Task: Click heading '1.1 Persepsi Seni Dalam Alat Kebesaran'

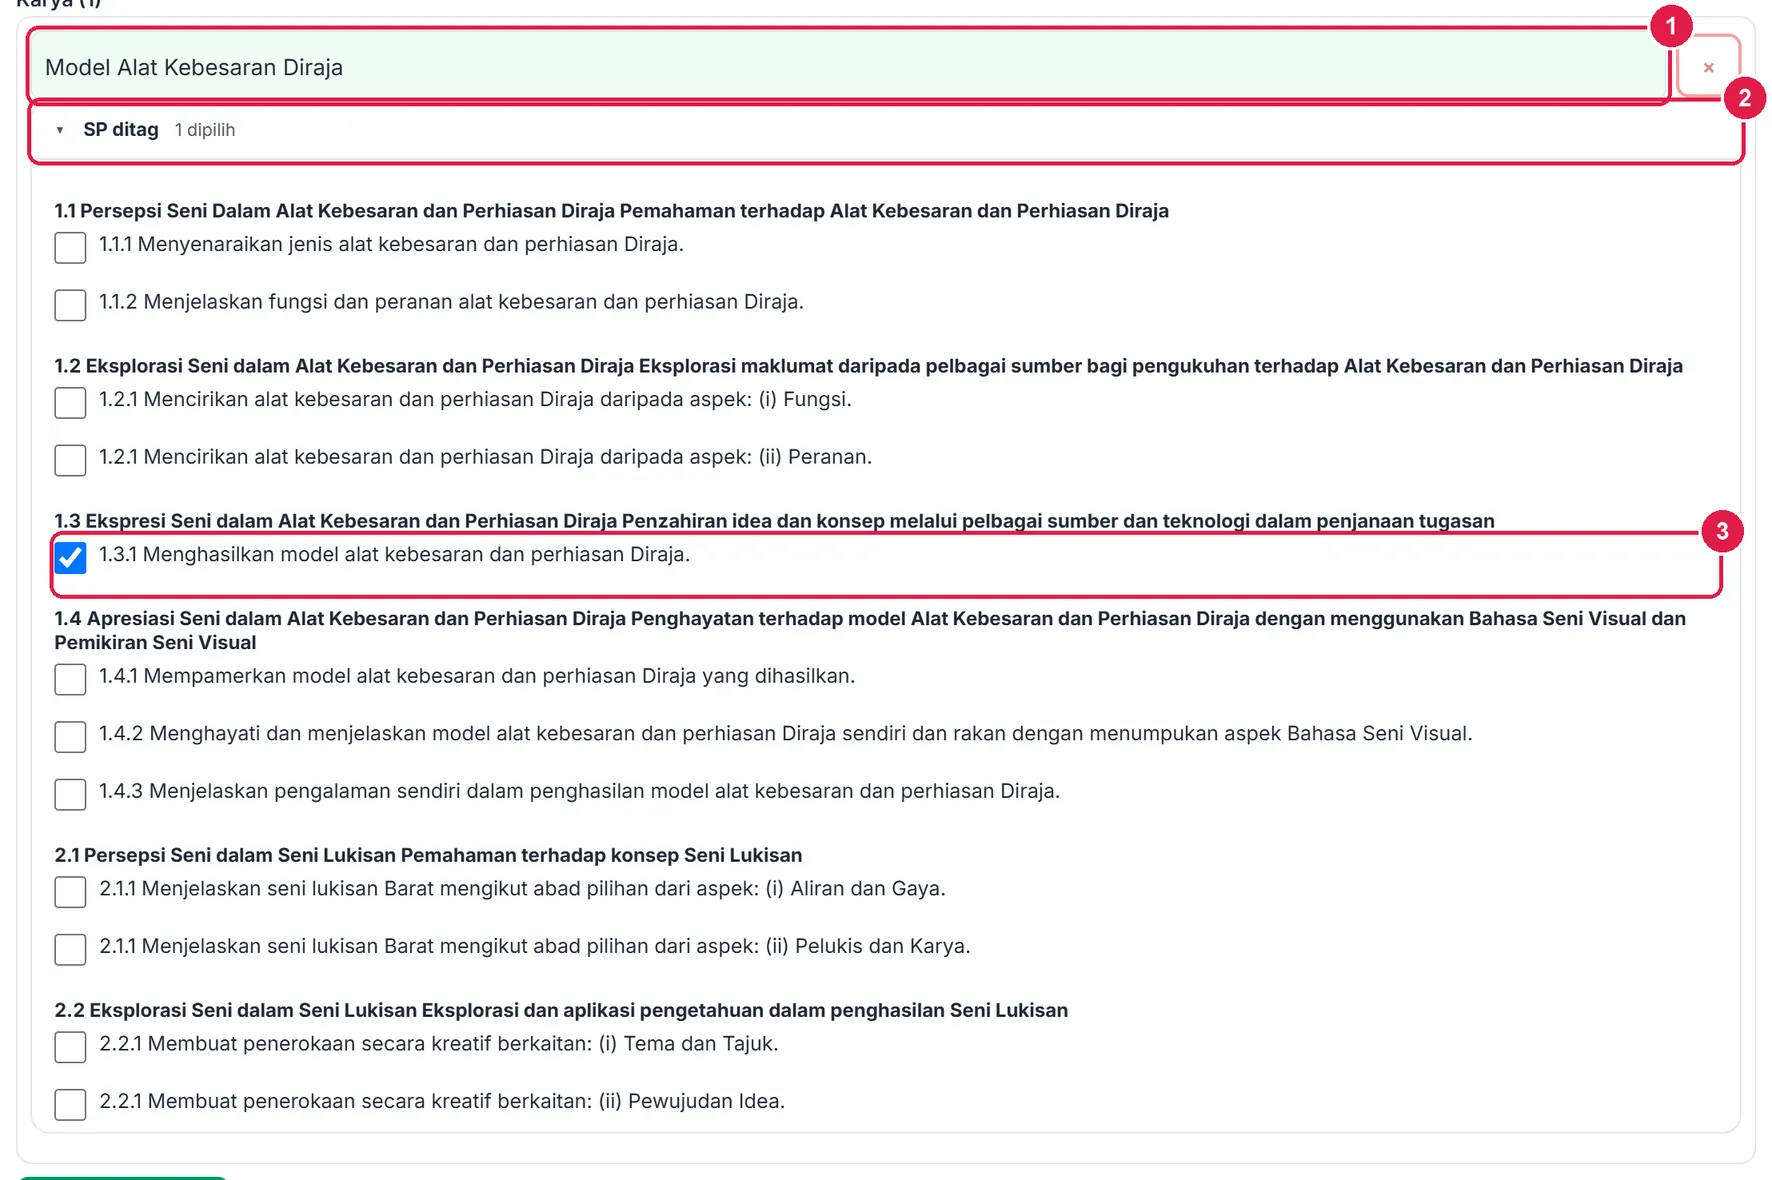Action: click(x=611, y=211)
